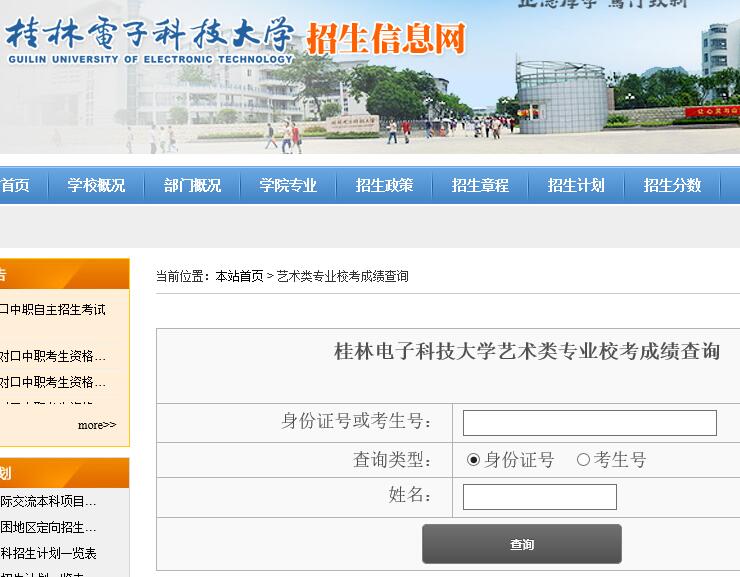Click 招生章程 in the navigation bar
This screenshot has width=740, height=577.
coord(480,185)
